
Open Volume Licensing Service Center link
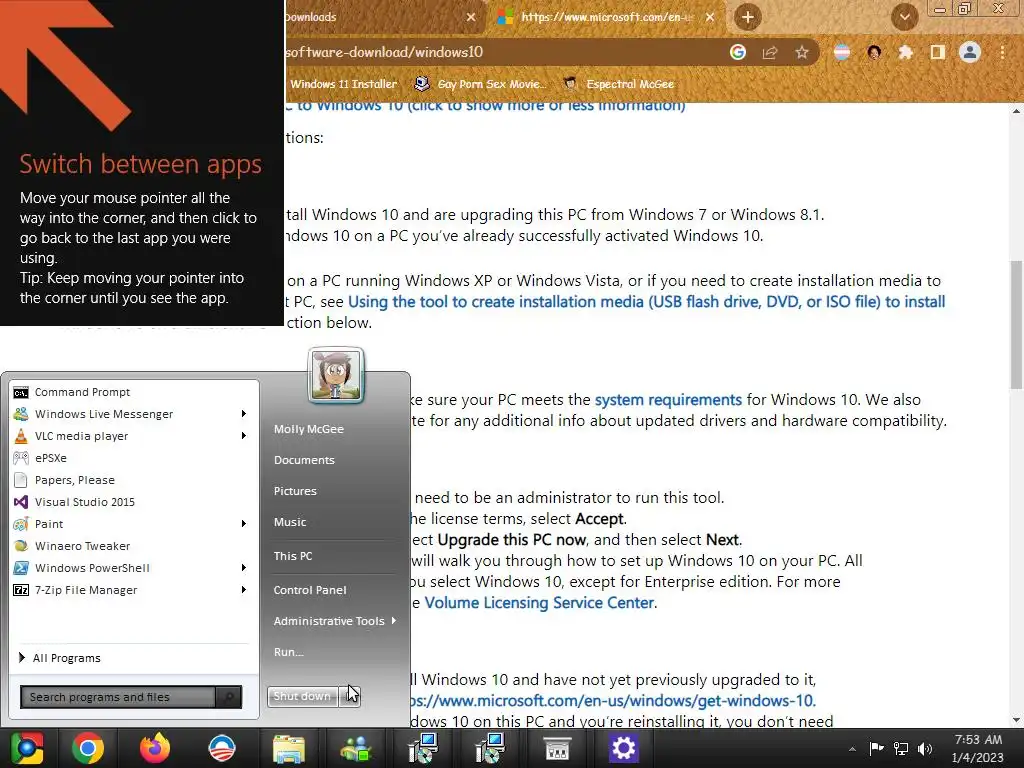pos(539,602)
